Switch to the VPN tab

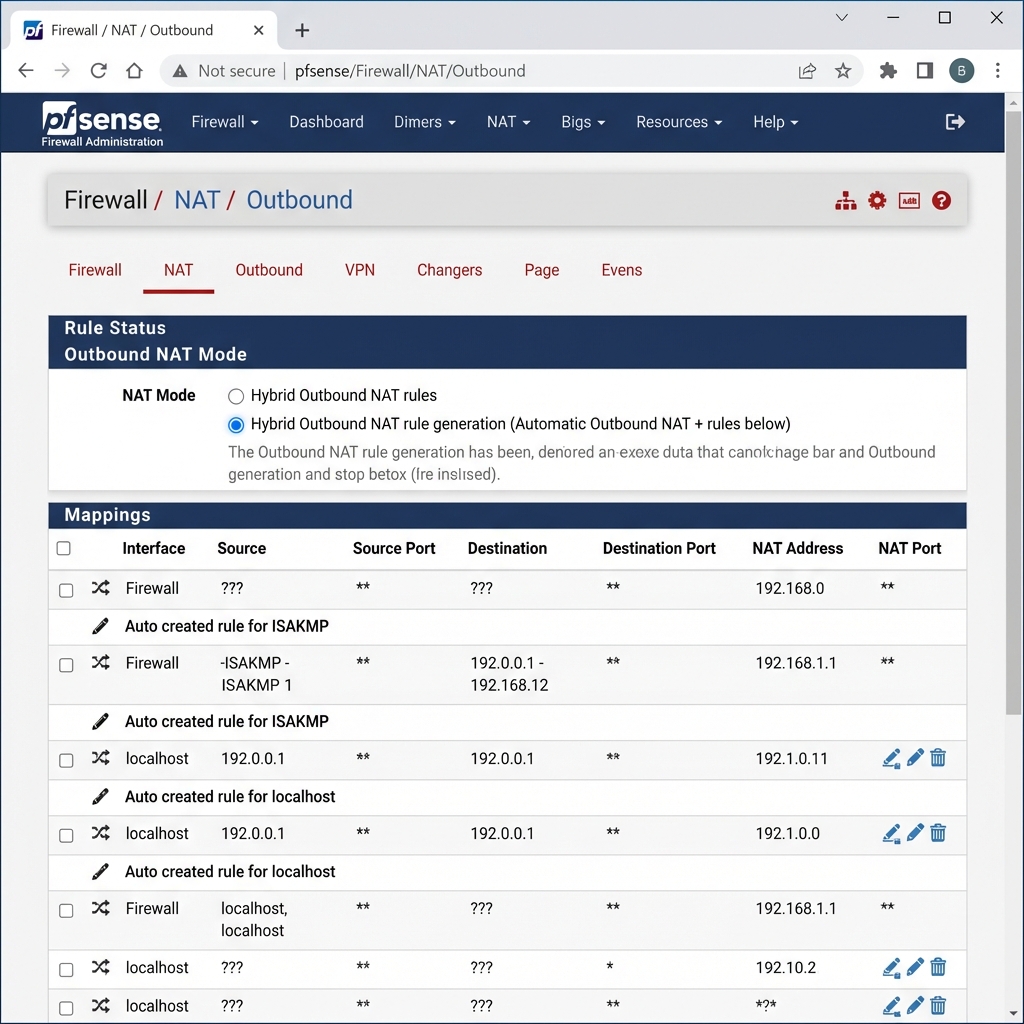(x=360, y=270)
